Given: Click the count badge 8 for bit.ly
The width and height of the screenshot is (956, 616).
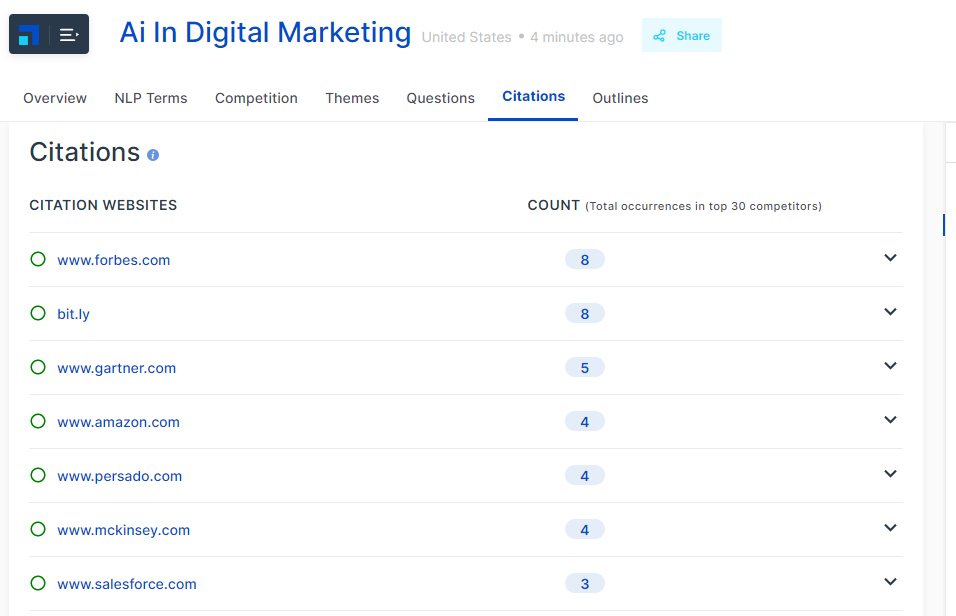Looking at the screenshot, I should coord(585,313).
